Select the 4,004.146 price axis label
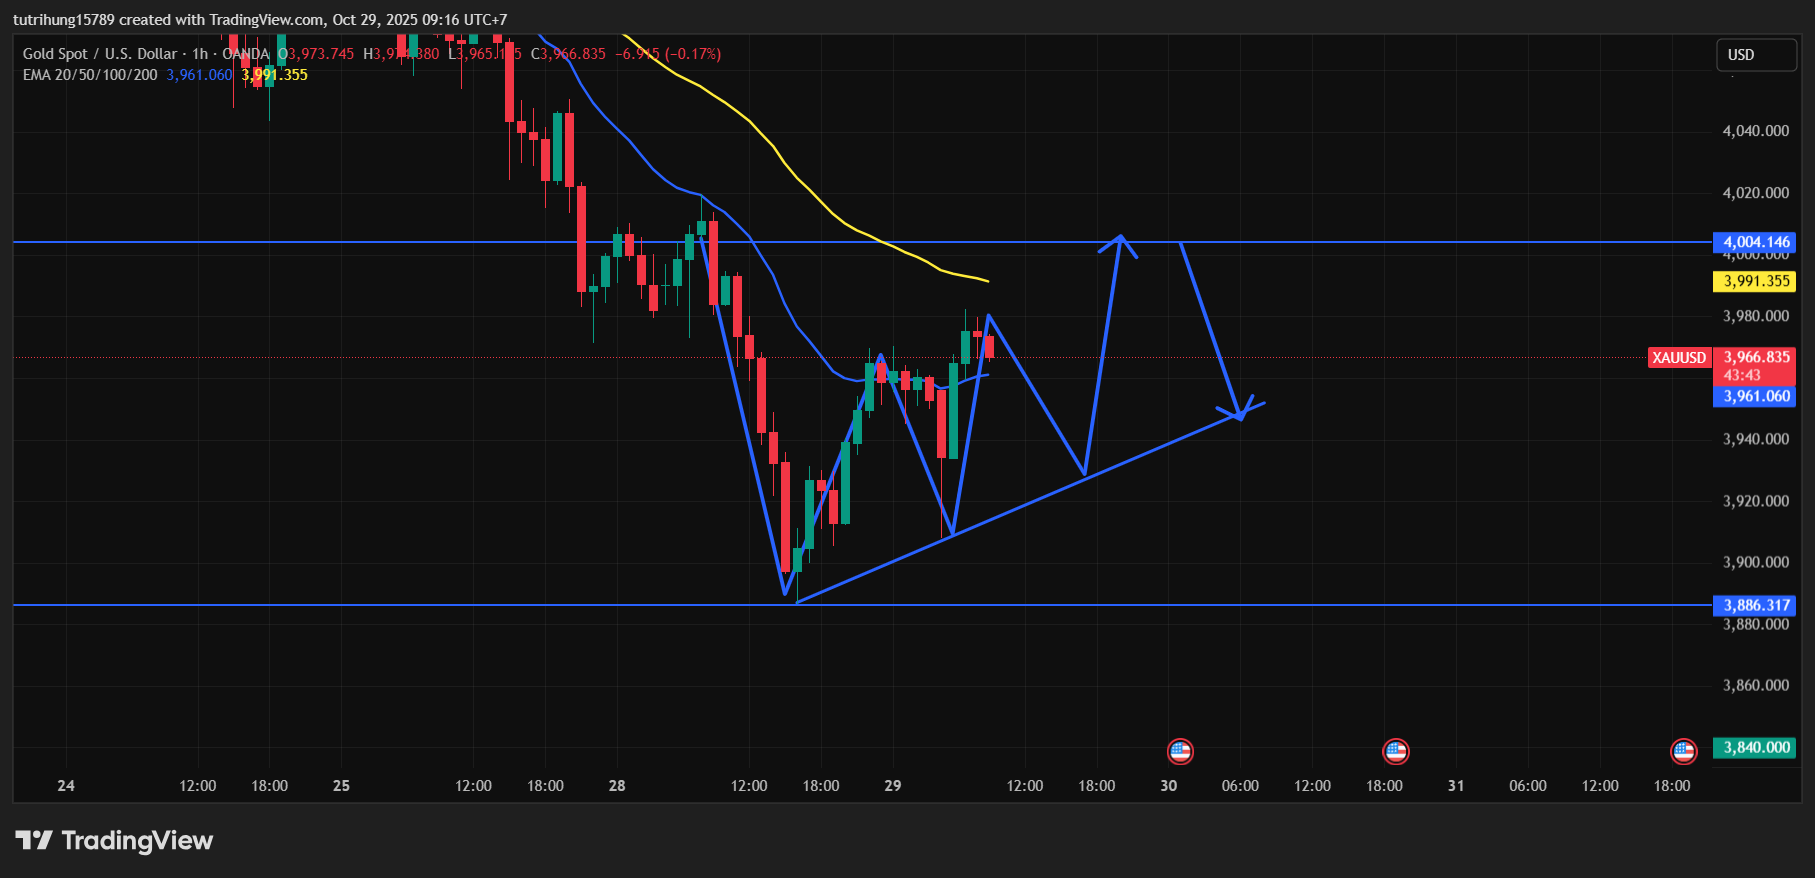The width and height of the screenshot is (1815, 878). (x=1755, y=242)
